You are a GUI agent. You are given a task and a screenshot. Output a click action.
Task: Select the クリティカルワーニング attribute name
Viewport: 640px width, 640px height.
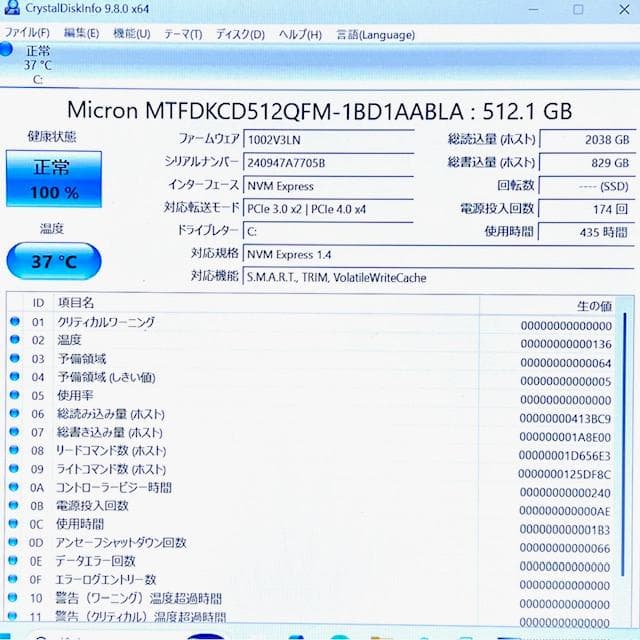106,322
